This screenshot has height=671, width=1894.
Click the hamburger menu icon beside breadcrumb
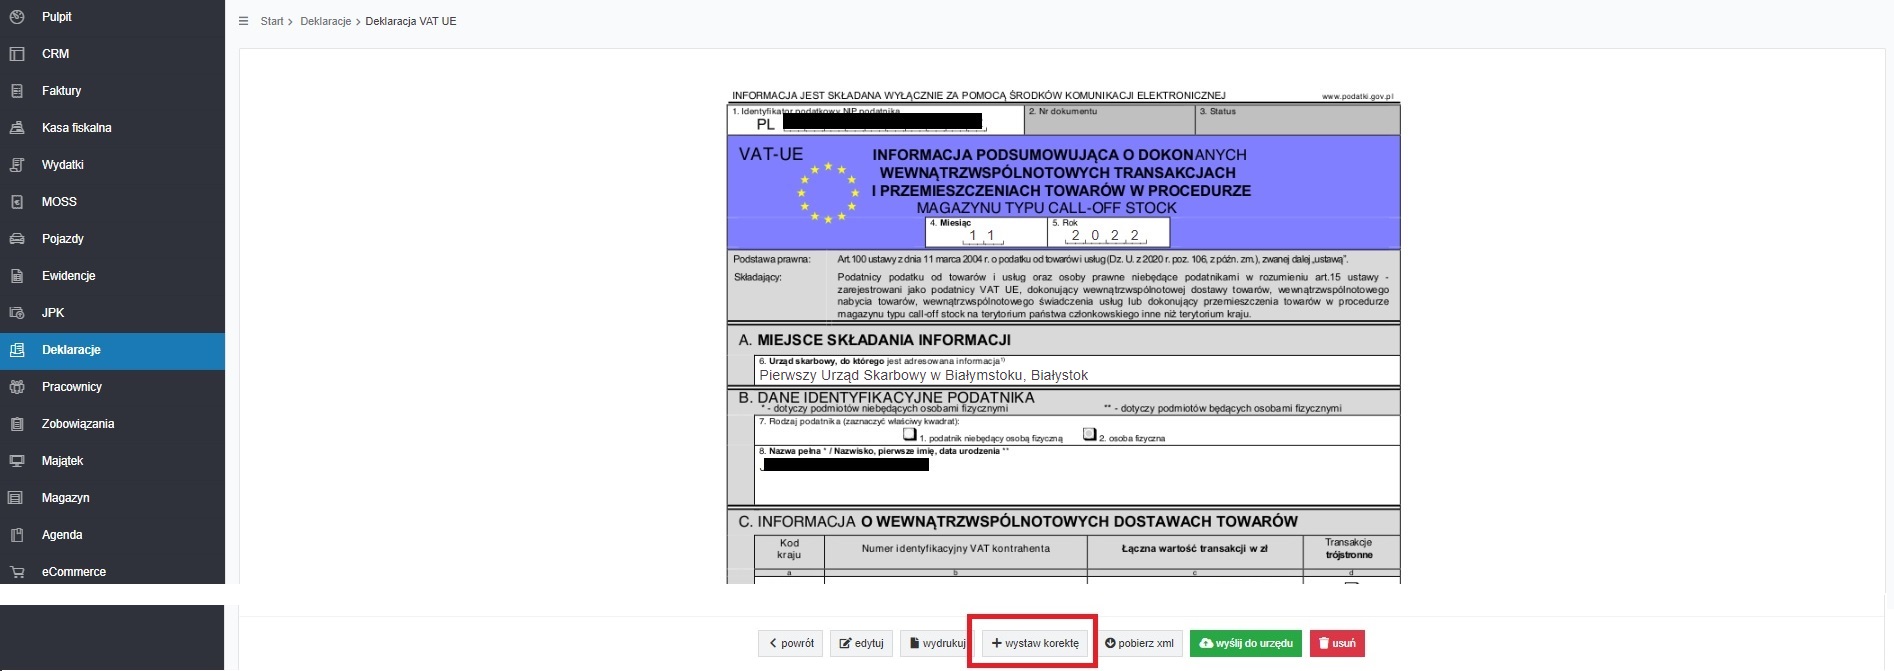point(243,21)
